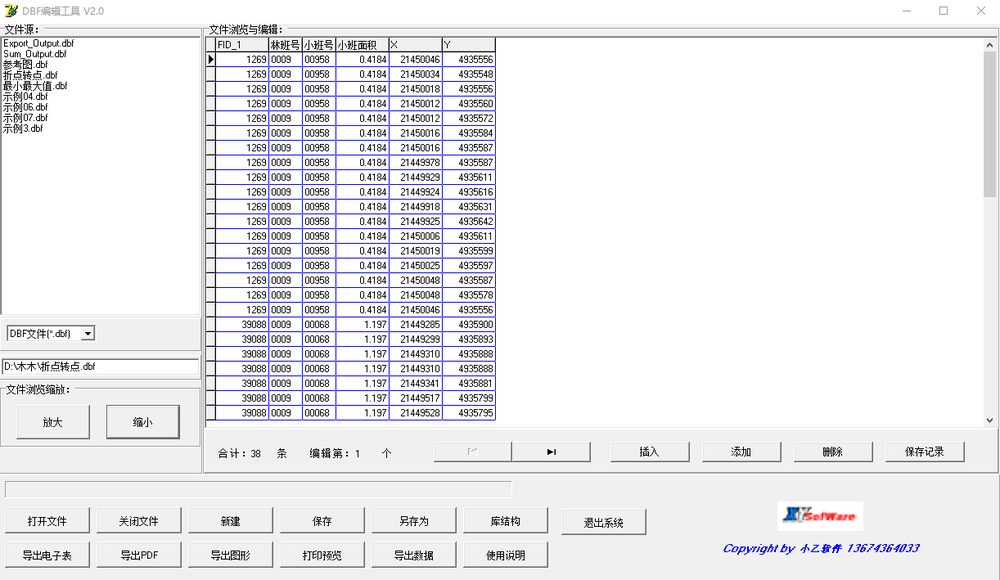Click Y cell value 4935548
1000x580 pixels.
(469, 74)
